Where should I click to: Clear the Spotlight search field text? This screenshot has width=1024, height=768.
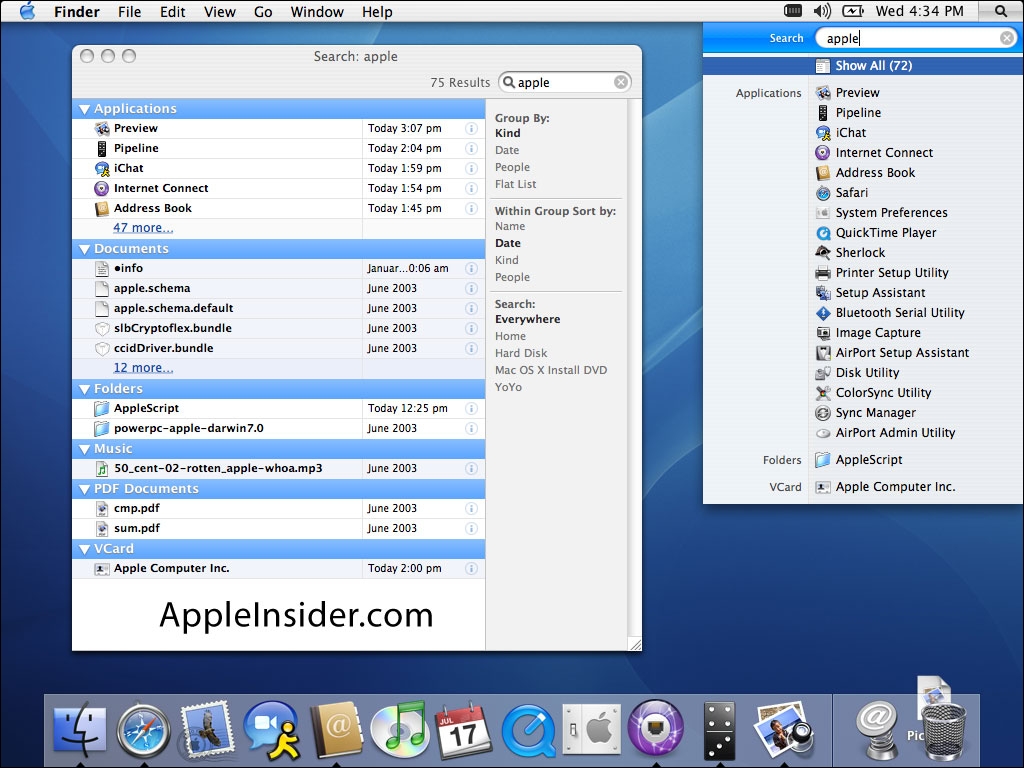tap(1007, 39)
